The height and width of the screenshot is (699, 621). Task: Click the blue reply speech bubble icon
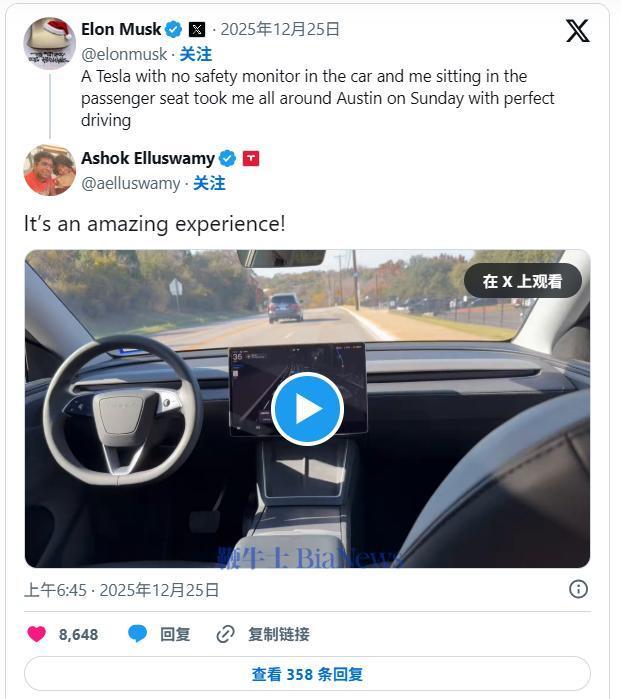(x=138, y=634)
